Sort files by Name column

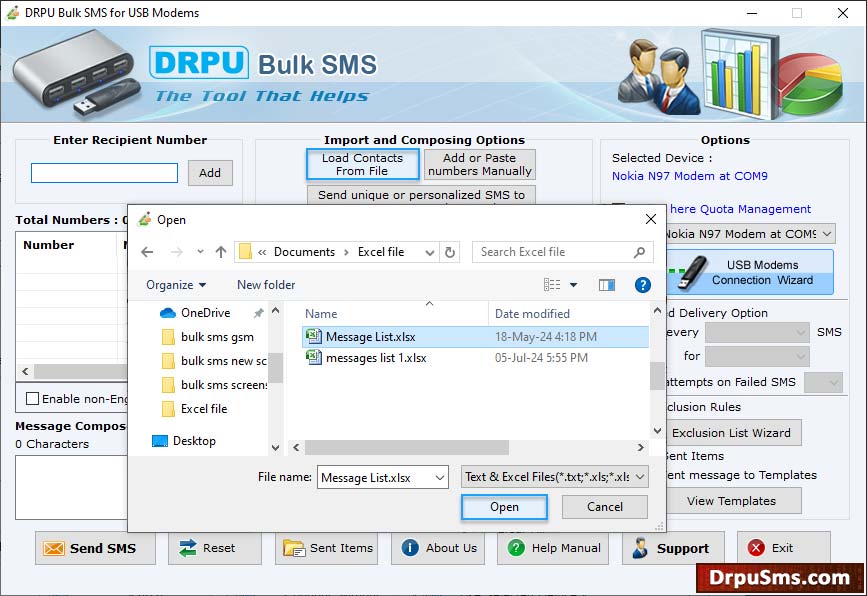pos(321,313)
